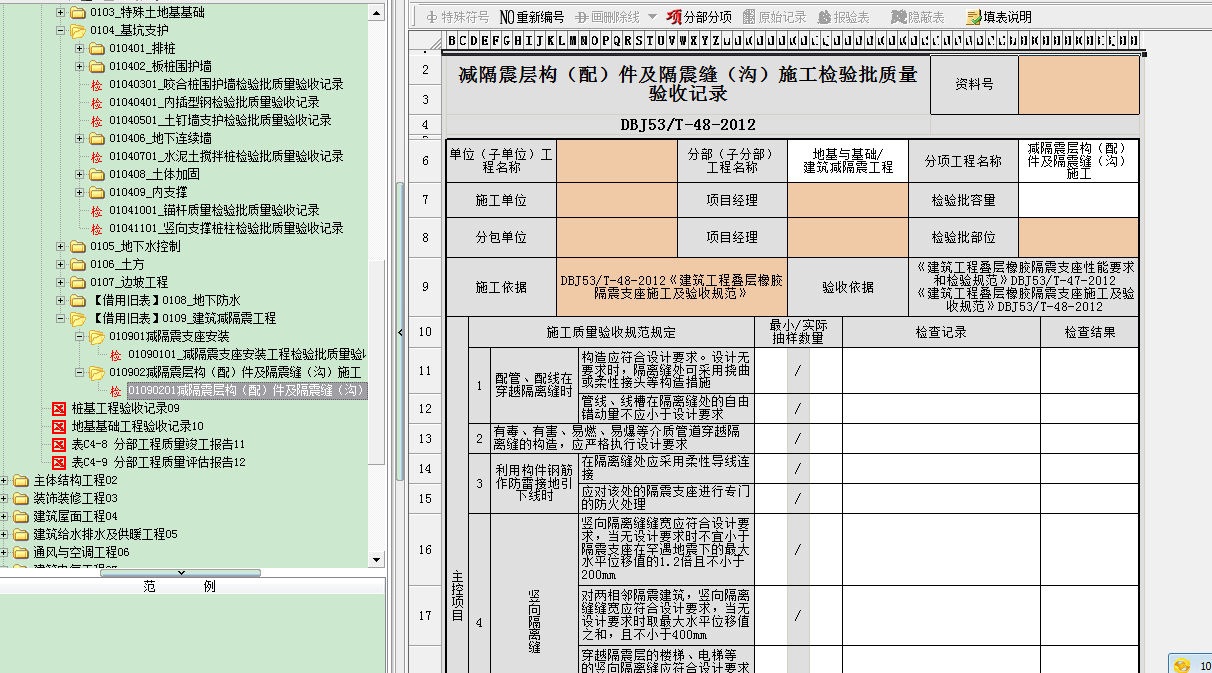This screenshot has height=673, width=1212.
Task: Open 填表说明 form-filling instructions
Action: (998, 17)
